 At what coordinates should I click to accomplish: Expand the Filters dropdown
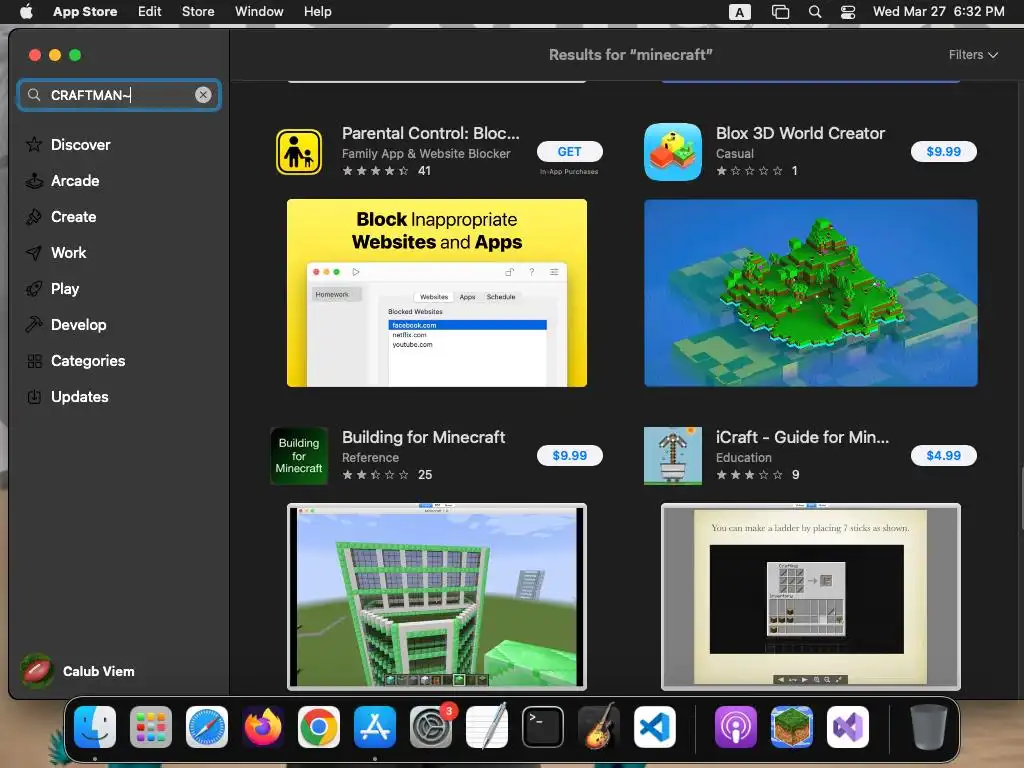pyautogui.click(x=973, y=55)
